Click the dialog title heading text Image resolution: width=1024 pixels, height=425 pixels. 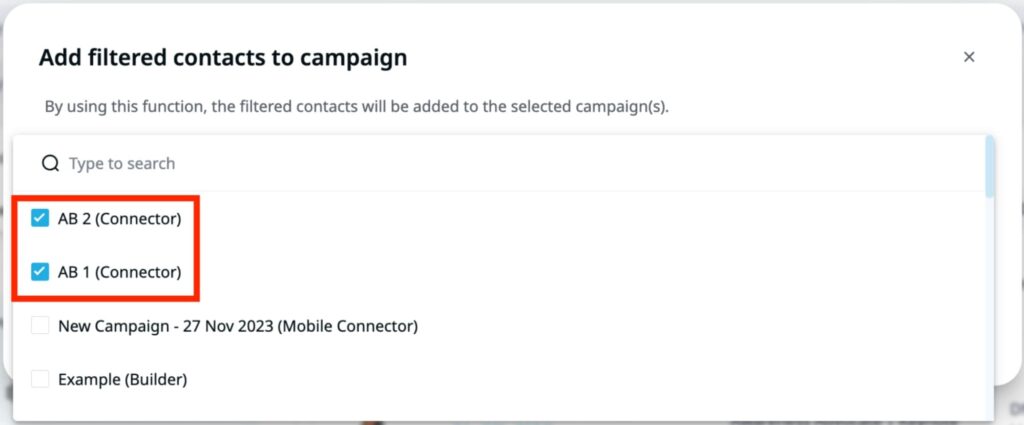(x=223, y=57)
